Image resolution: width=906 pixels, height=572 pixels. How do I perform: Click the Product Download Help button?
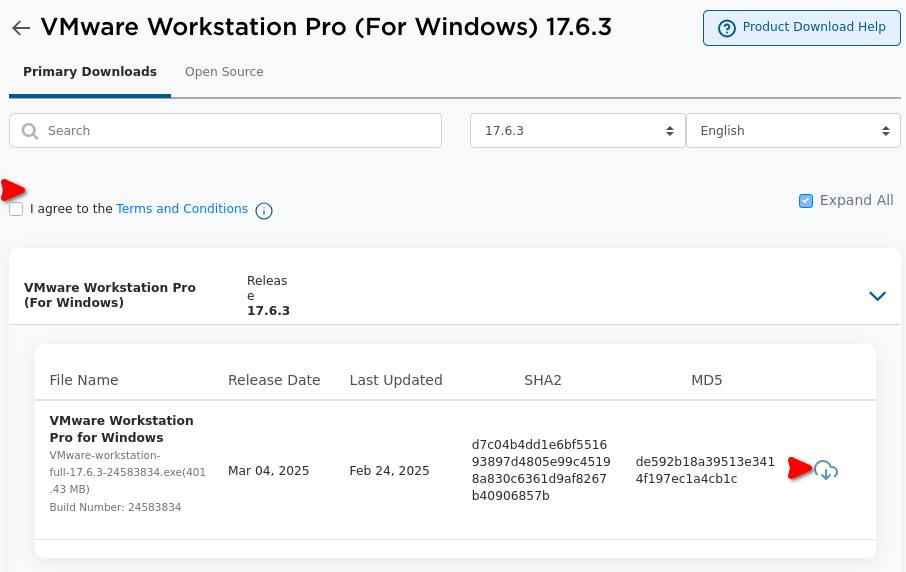[x=802, y=28]
